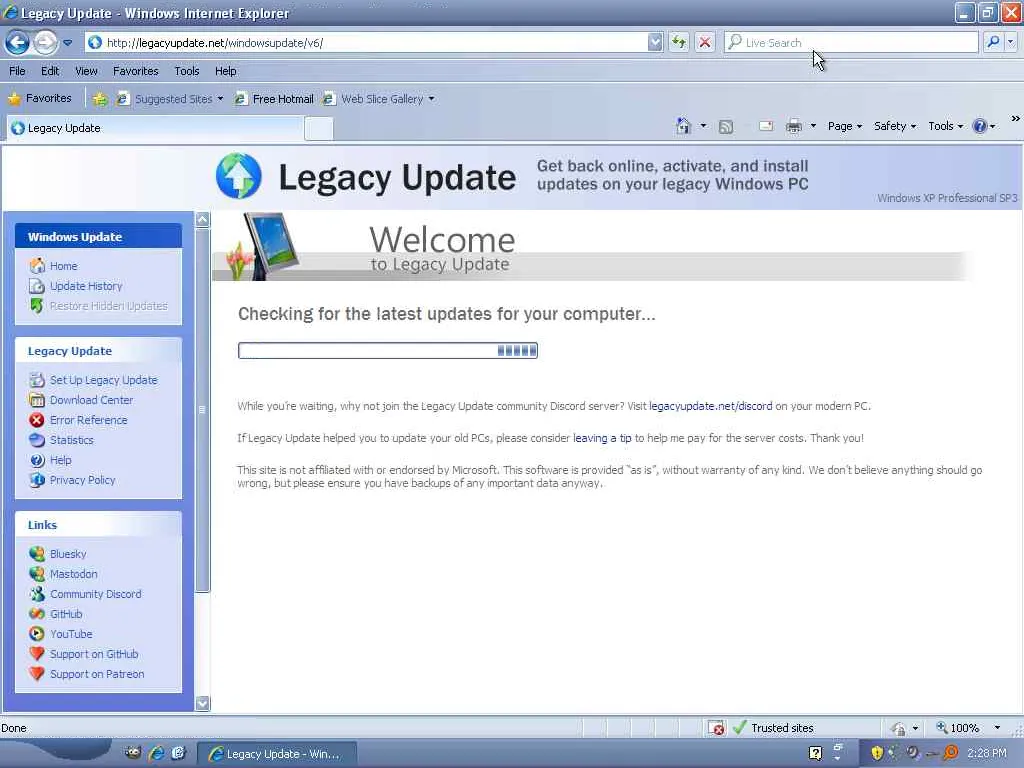Open the Tools command bar menu

(945, 126)
